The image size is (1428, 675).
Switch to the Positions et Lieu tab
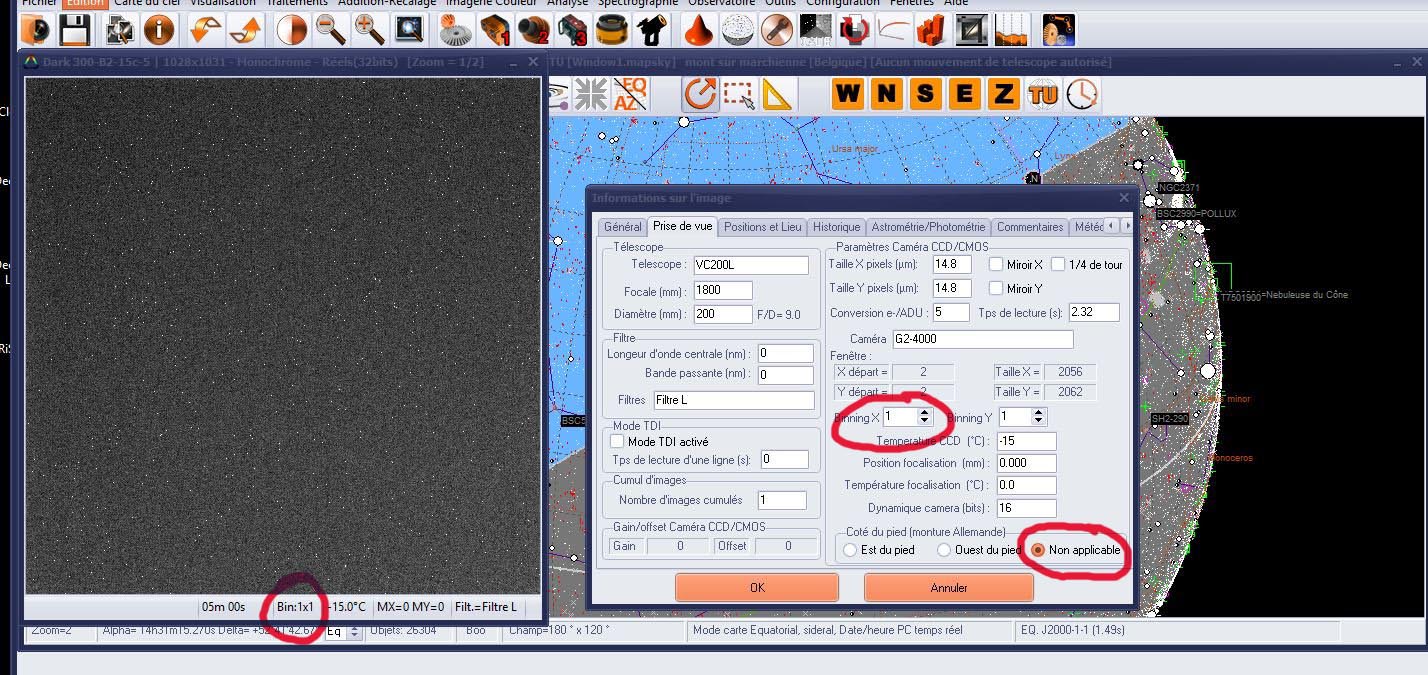[762, 227]
